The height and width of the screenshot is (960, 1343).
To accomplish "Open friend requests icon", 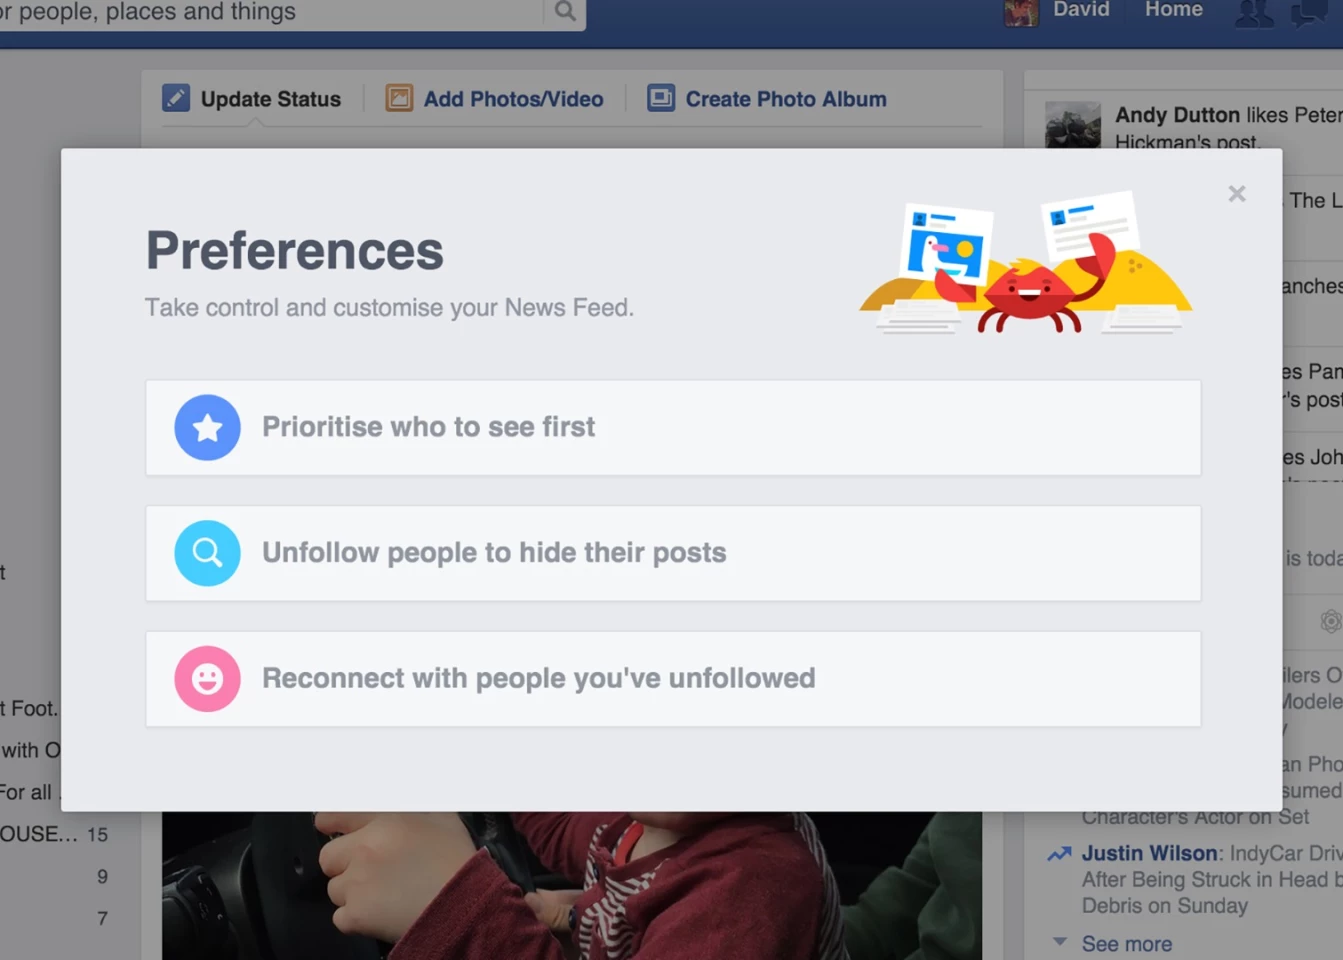I will click(x=1254, y=13).
